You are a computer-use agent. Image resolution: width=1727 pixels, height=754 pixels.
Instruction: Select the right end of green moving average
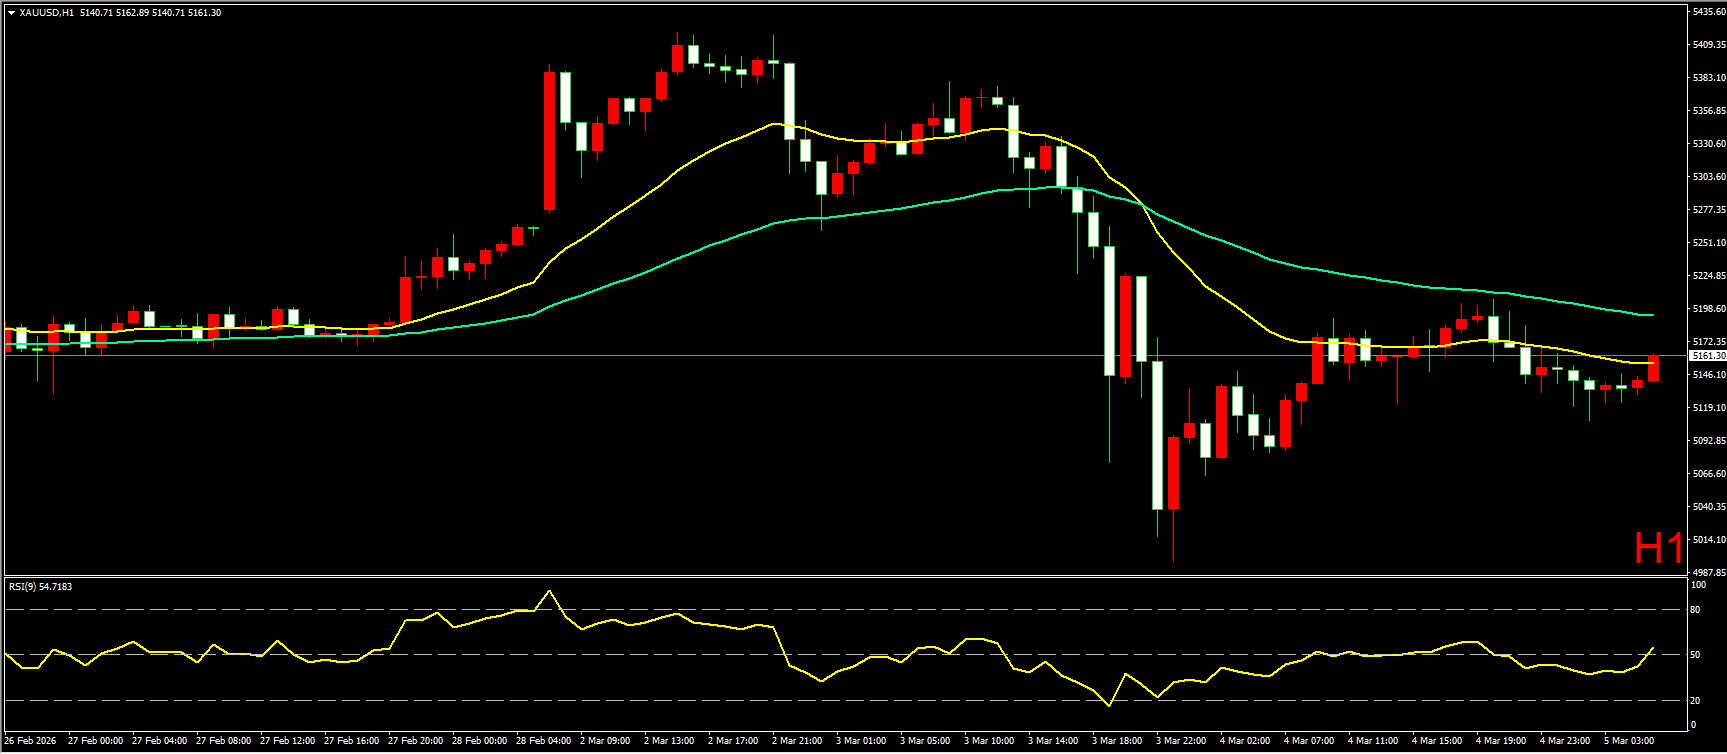pyautogui.click(x=1651, y=315)
